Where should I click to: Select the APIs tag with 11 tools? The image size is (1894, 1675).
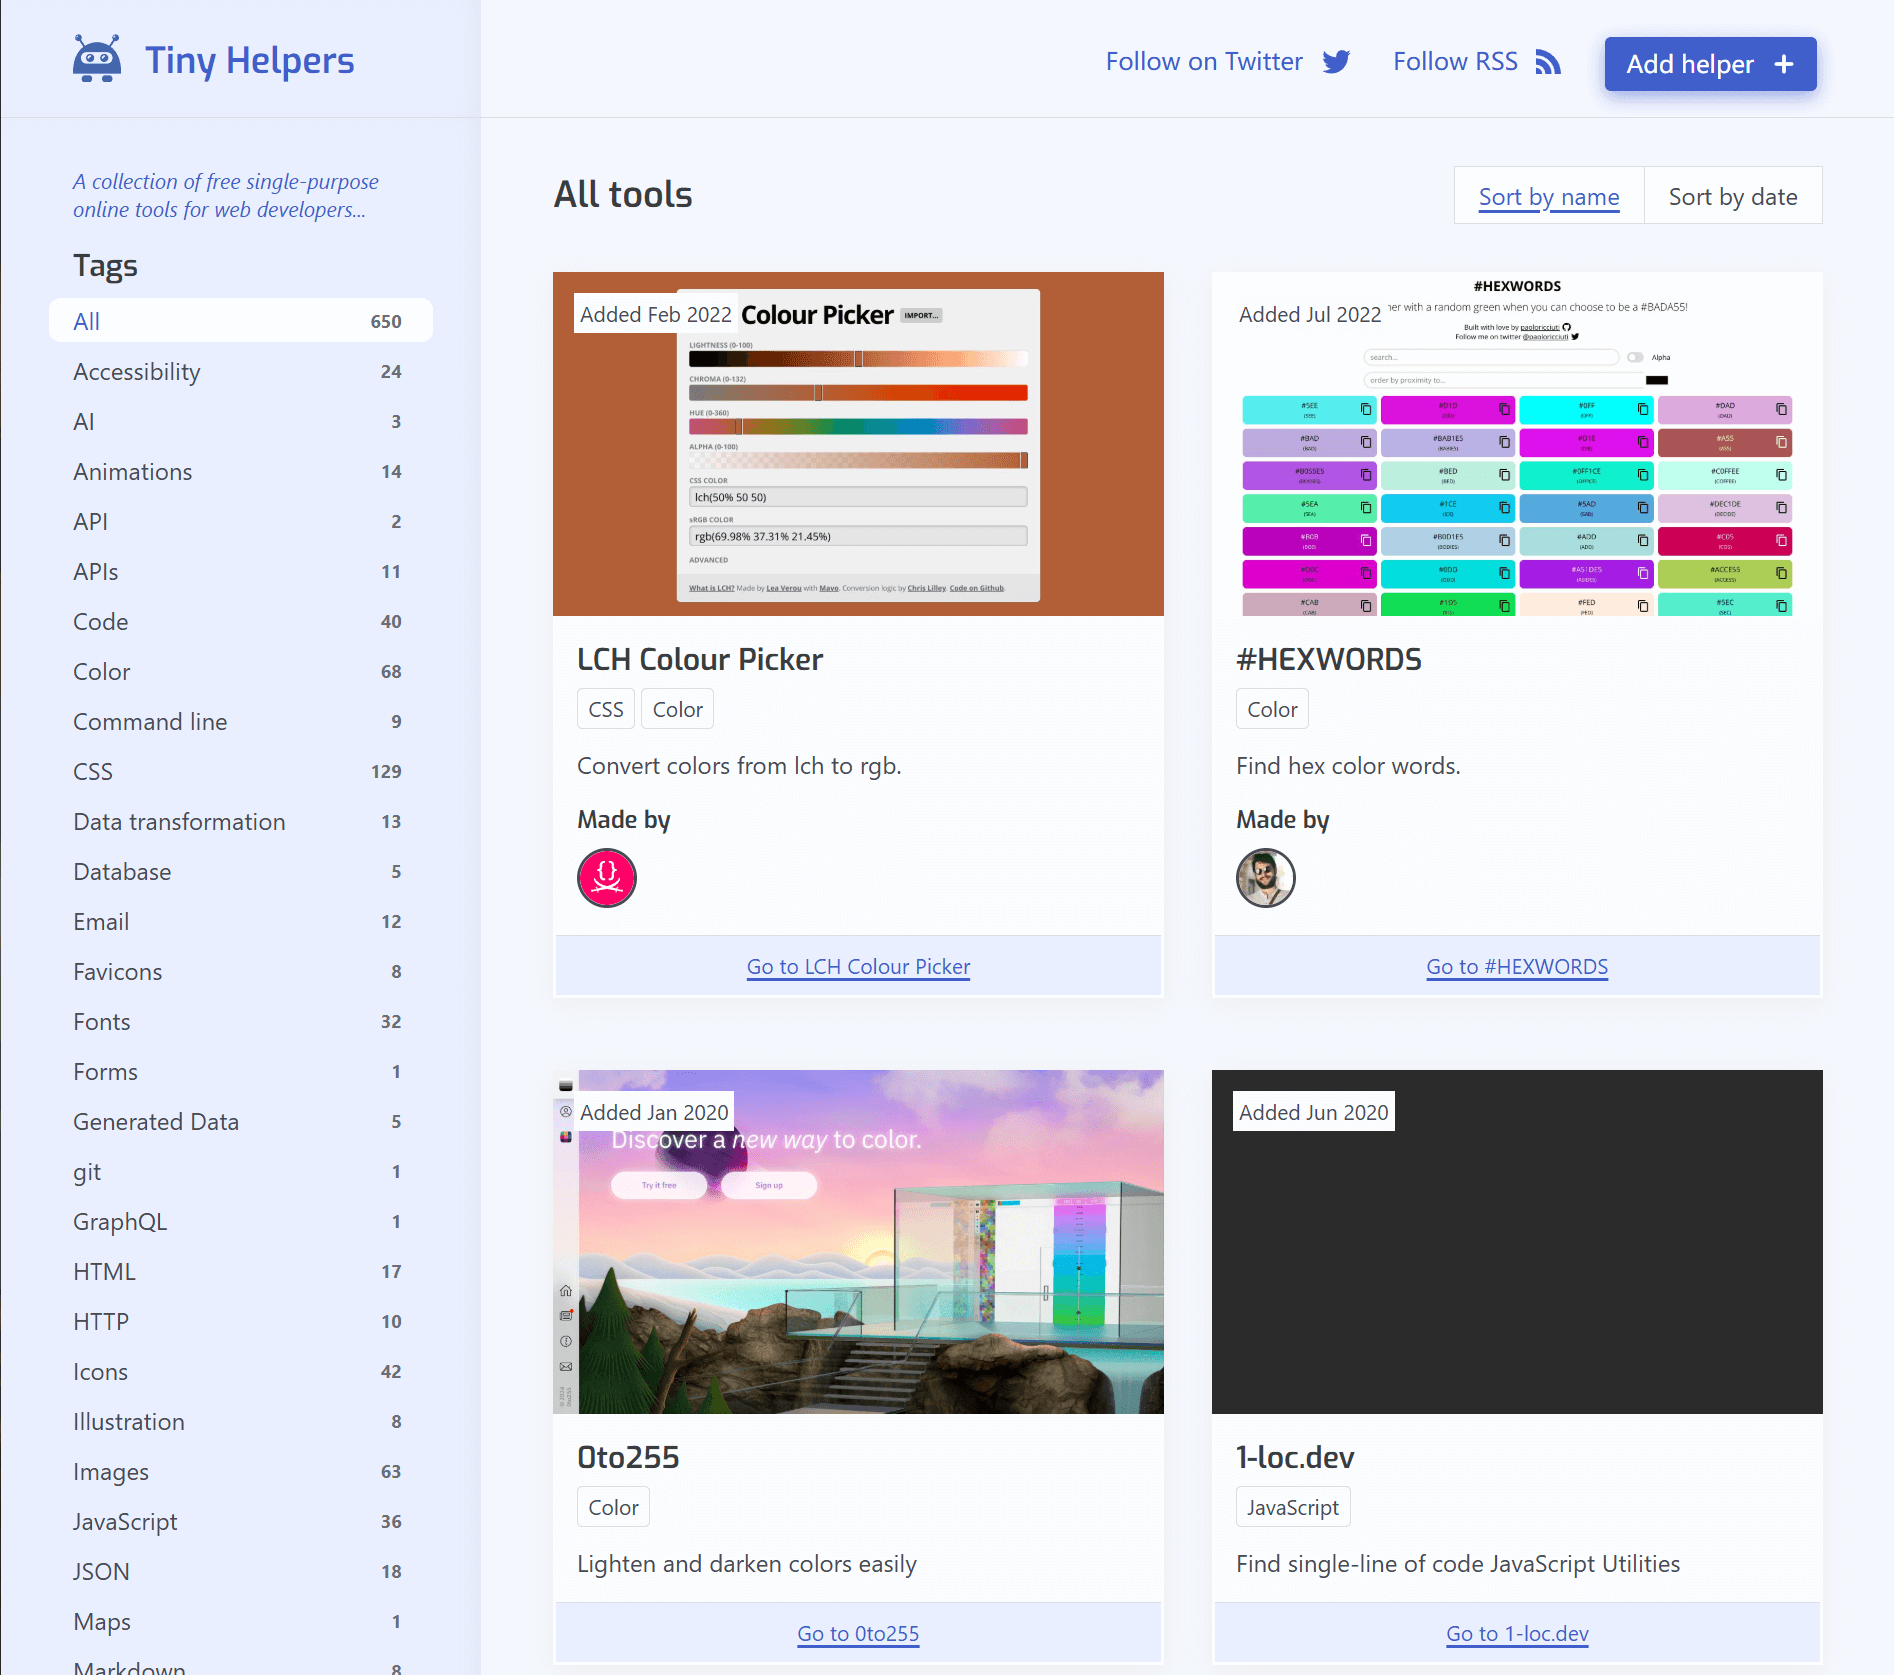[x=241, y=571]
